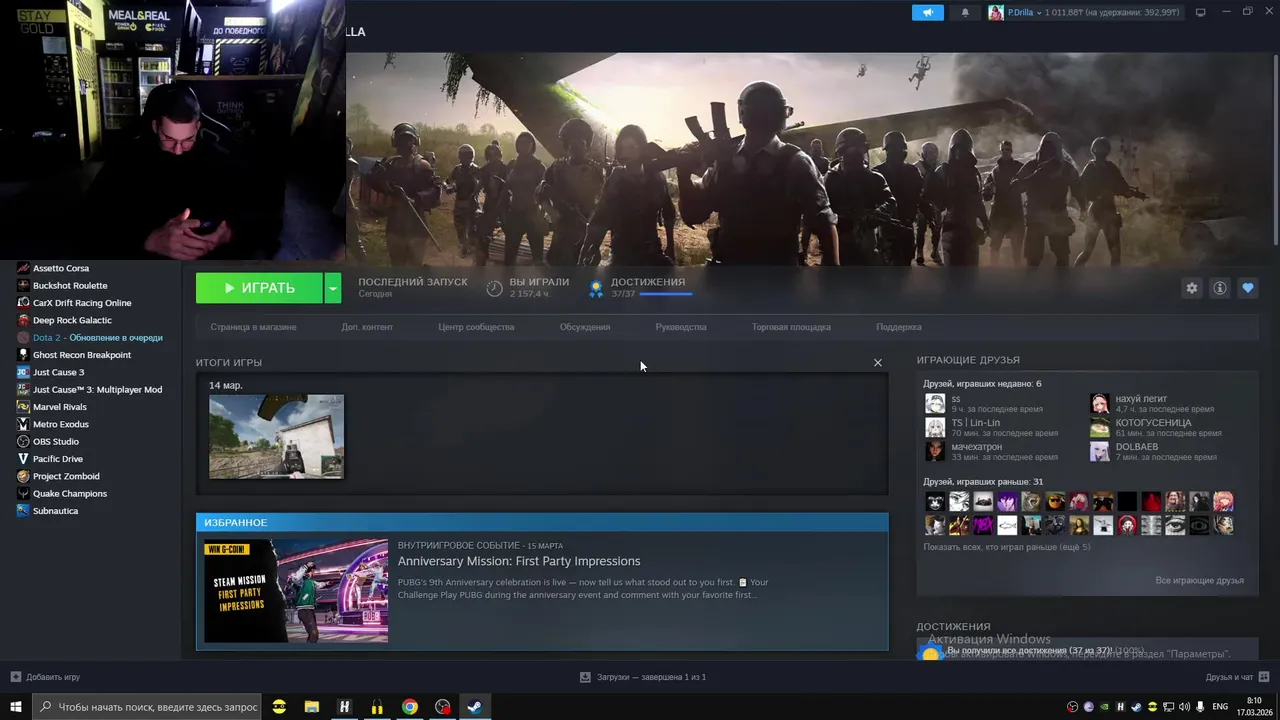The height and width of the screenshot is (720, 1280).
Task: Open Торговая площадка tab
Action: 791,327
